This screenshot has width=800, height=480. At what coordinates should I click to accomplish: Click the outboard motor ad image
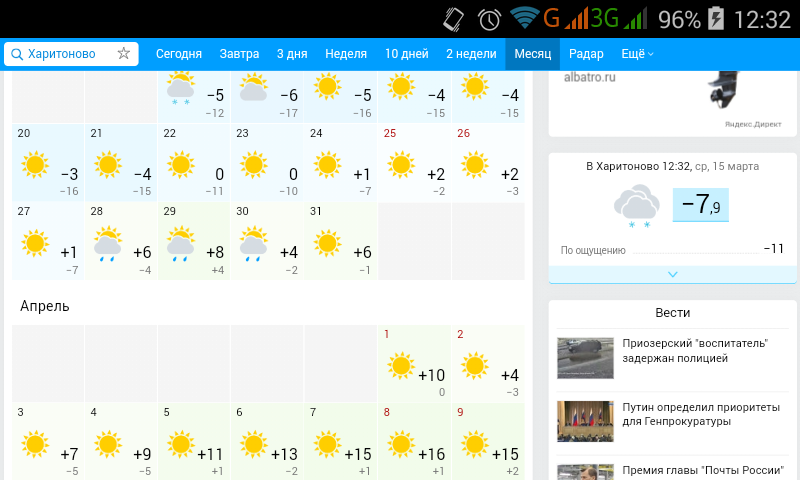click(x=724, y=89)
